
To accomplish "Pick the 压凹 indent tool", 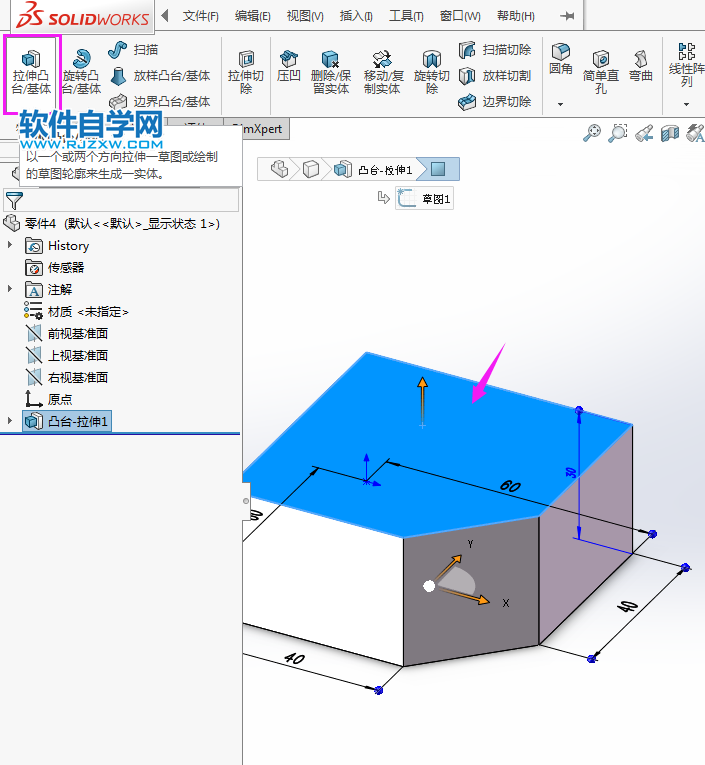I will pyautogui.click(x=289, y=66).
